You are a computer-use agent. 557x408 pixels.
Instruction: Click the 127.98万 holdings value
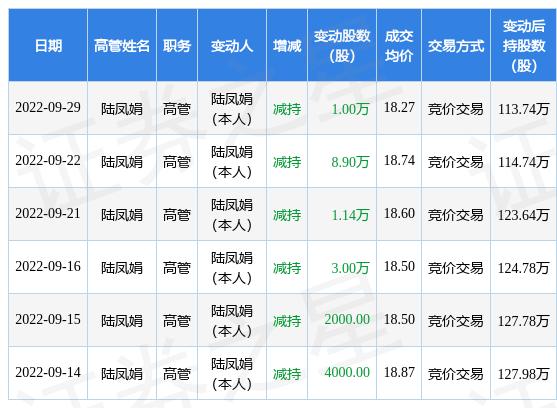pos(524,373)
